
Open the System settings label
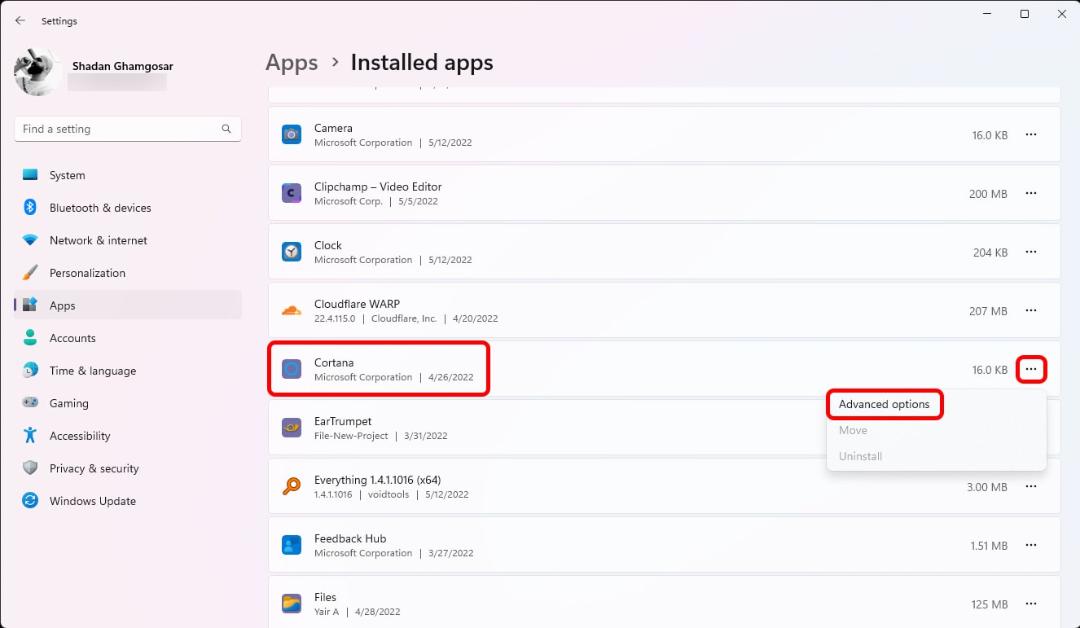click(x=68, y=175)
